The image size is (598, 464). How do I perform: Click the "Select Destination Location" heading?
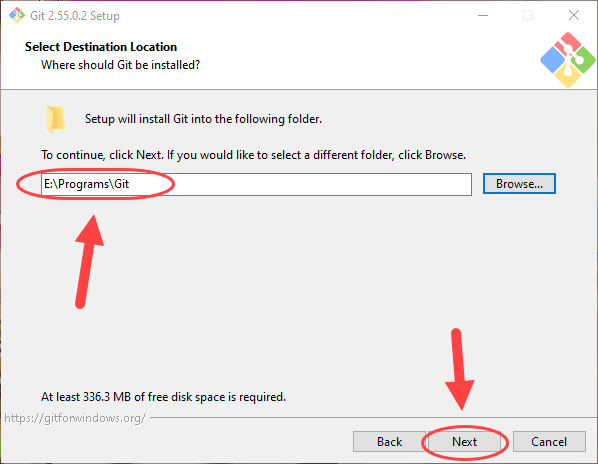click(101, 47)
